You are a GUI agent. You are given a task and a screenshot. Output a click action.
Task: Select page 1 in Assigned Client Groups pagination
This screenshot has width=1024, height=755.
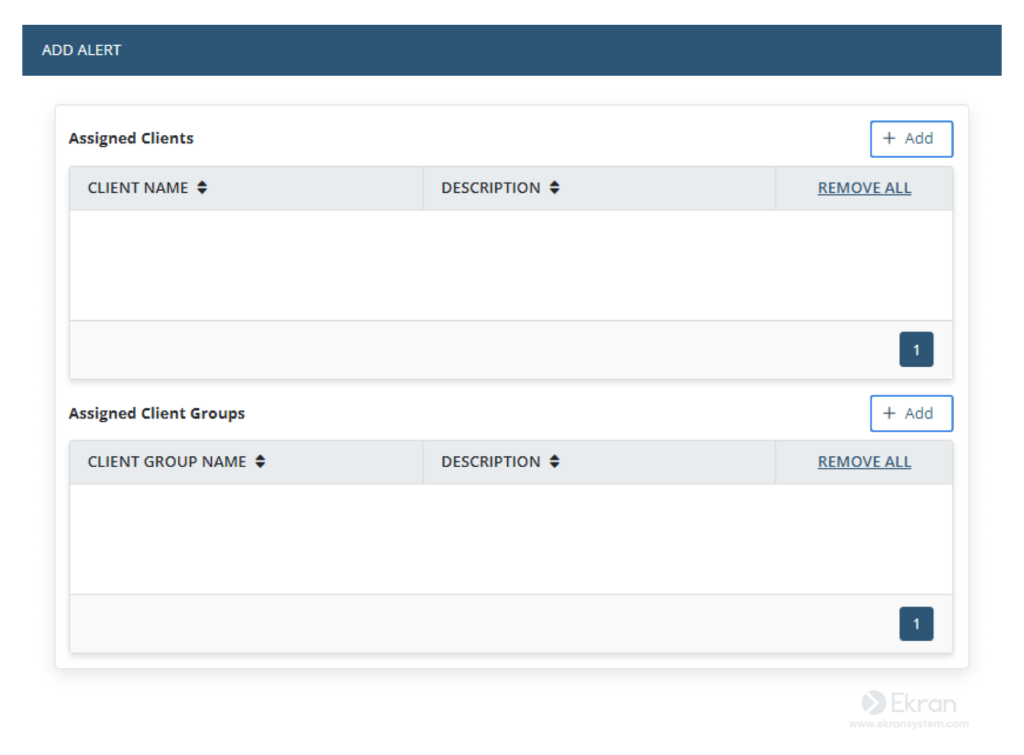(x=916, y=624)
